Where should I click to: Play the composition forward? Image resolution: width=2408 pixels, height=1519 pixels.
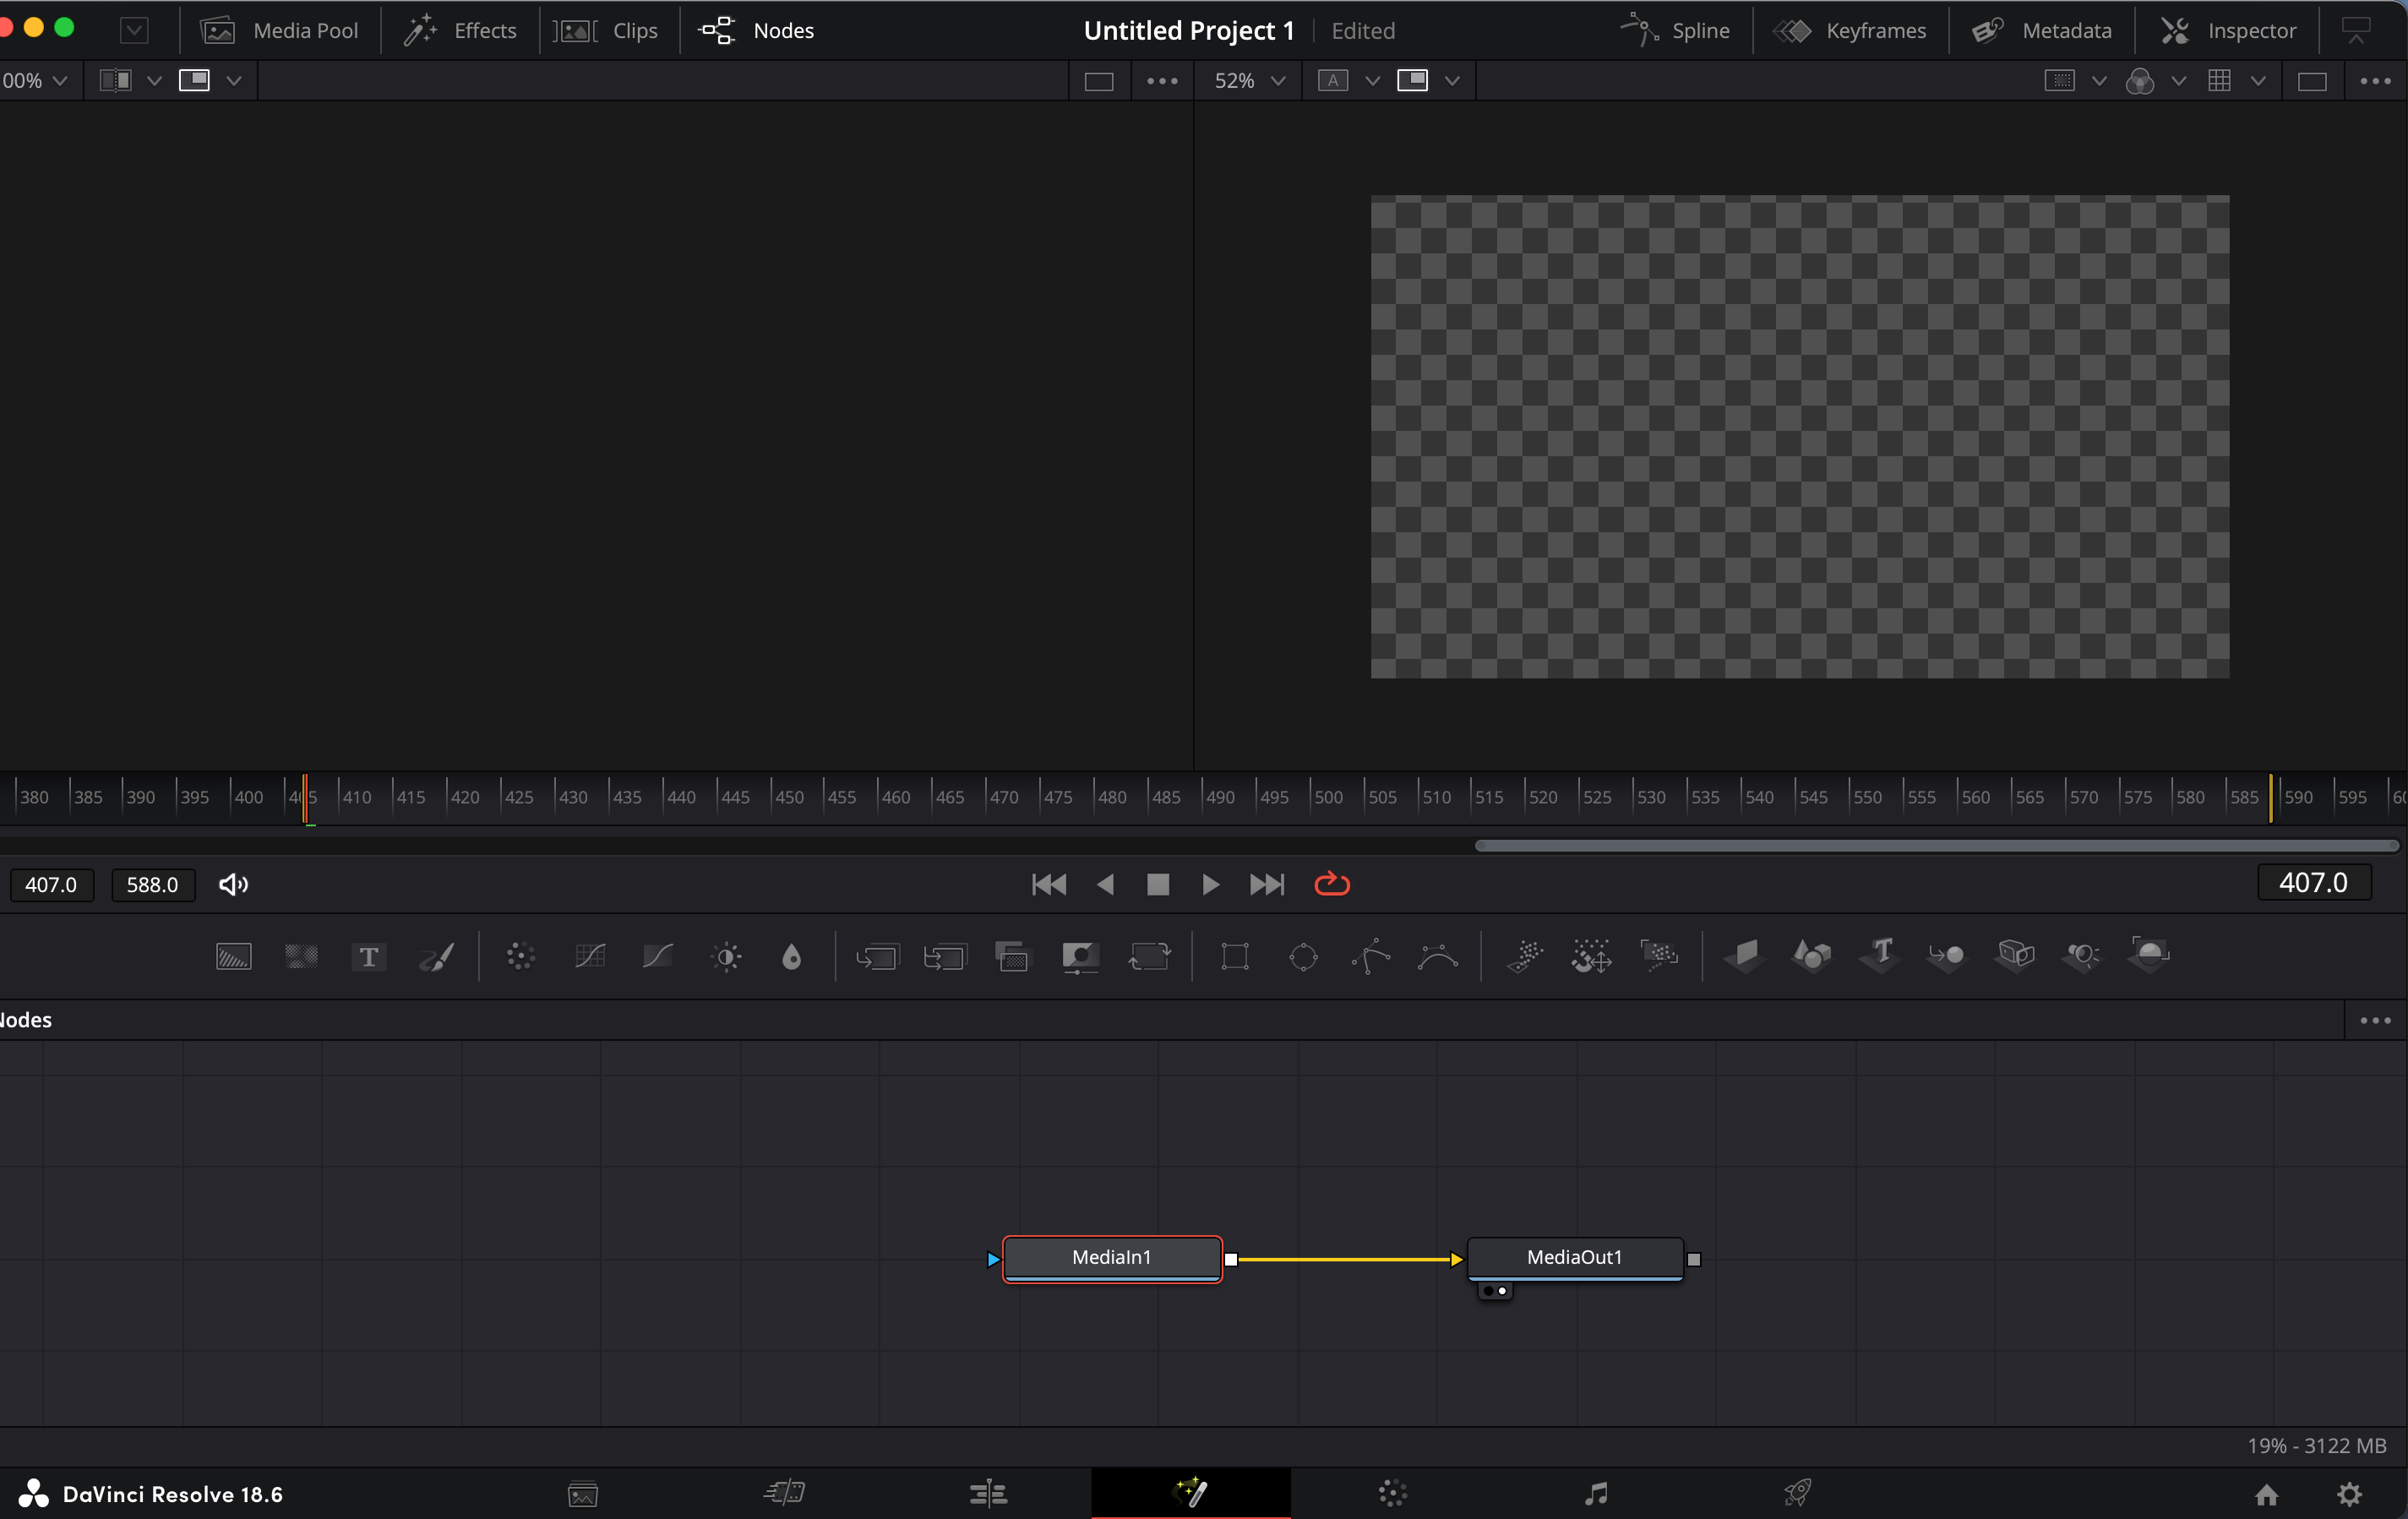pos(1210,884)
